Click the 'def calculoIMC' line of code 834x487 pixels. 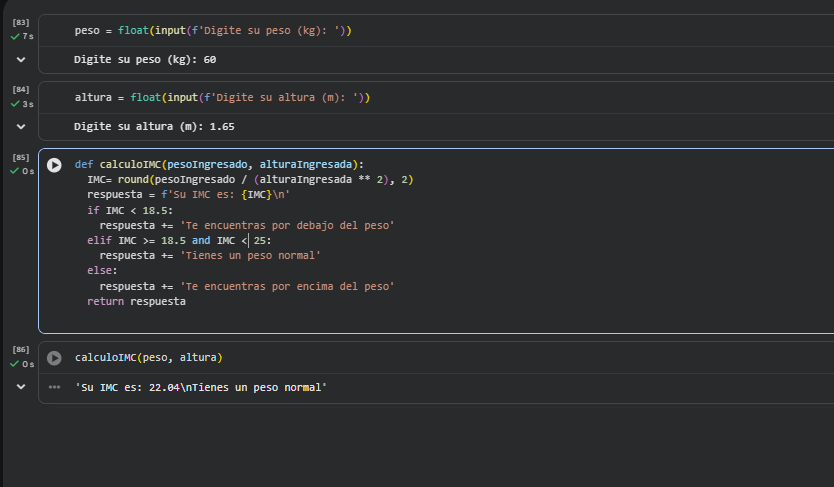point(220,164)
